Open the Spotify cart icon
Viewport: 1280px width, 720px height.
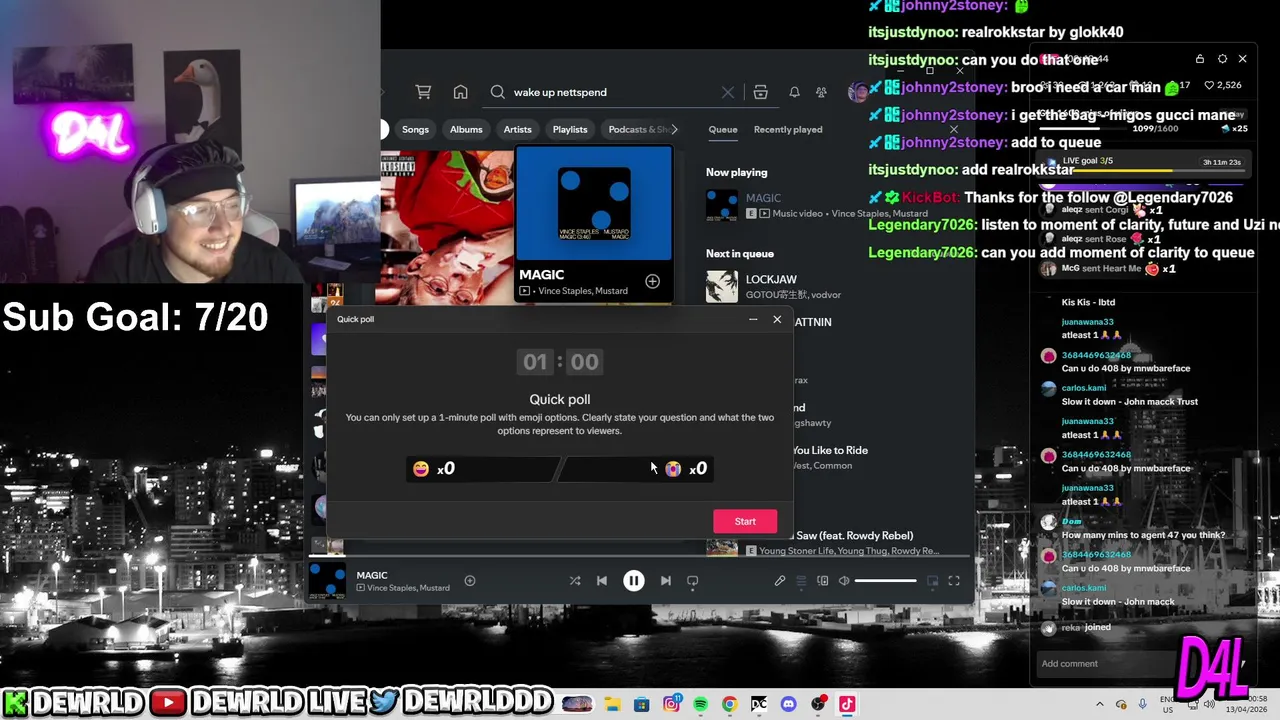424,92
